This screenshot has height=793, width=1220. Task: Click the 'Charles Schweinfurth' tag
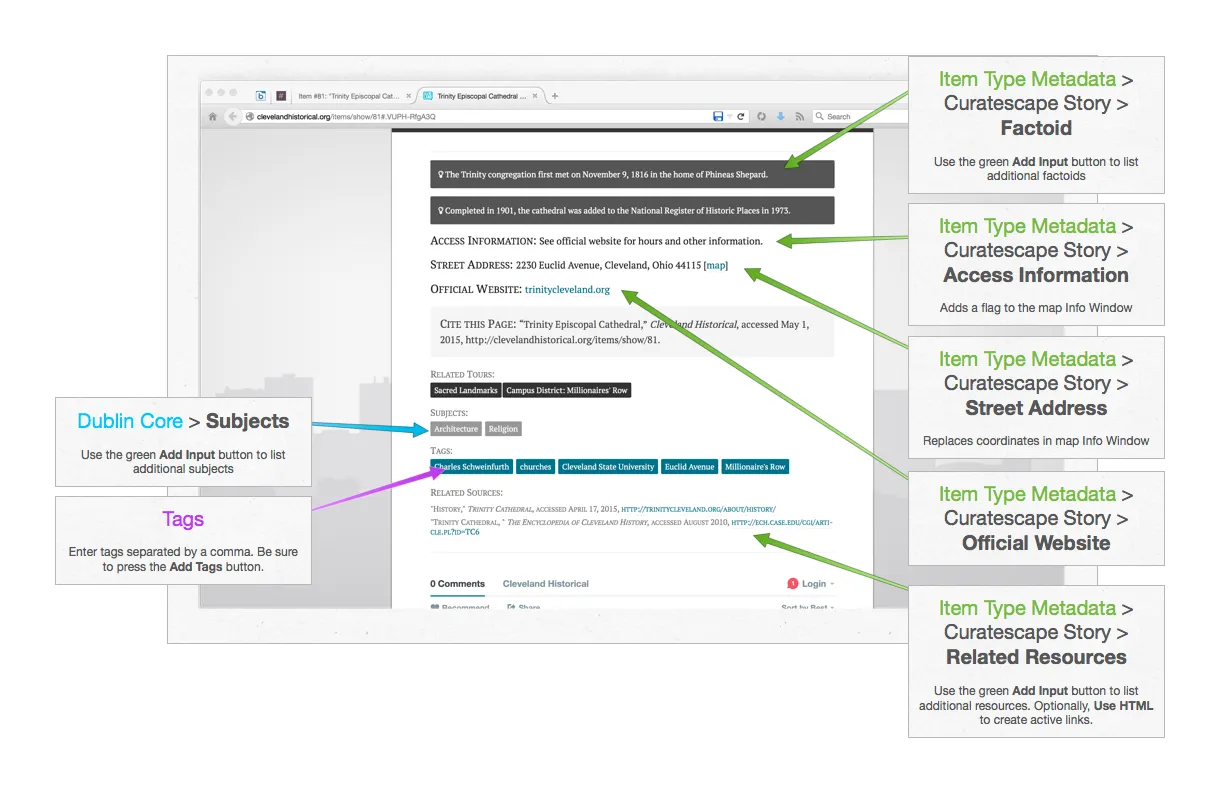(x=472, y=467)
